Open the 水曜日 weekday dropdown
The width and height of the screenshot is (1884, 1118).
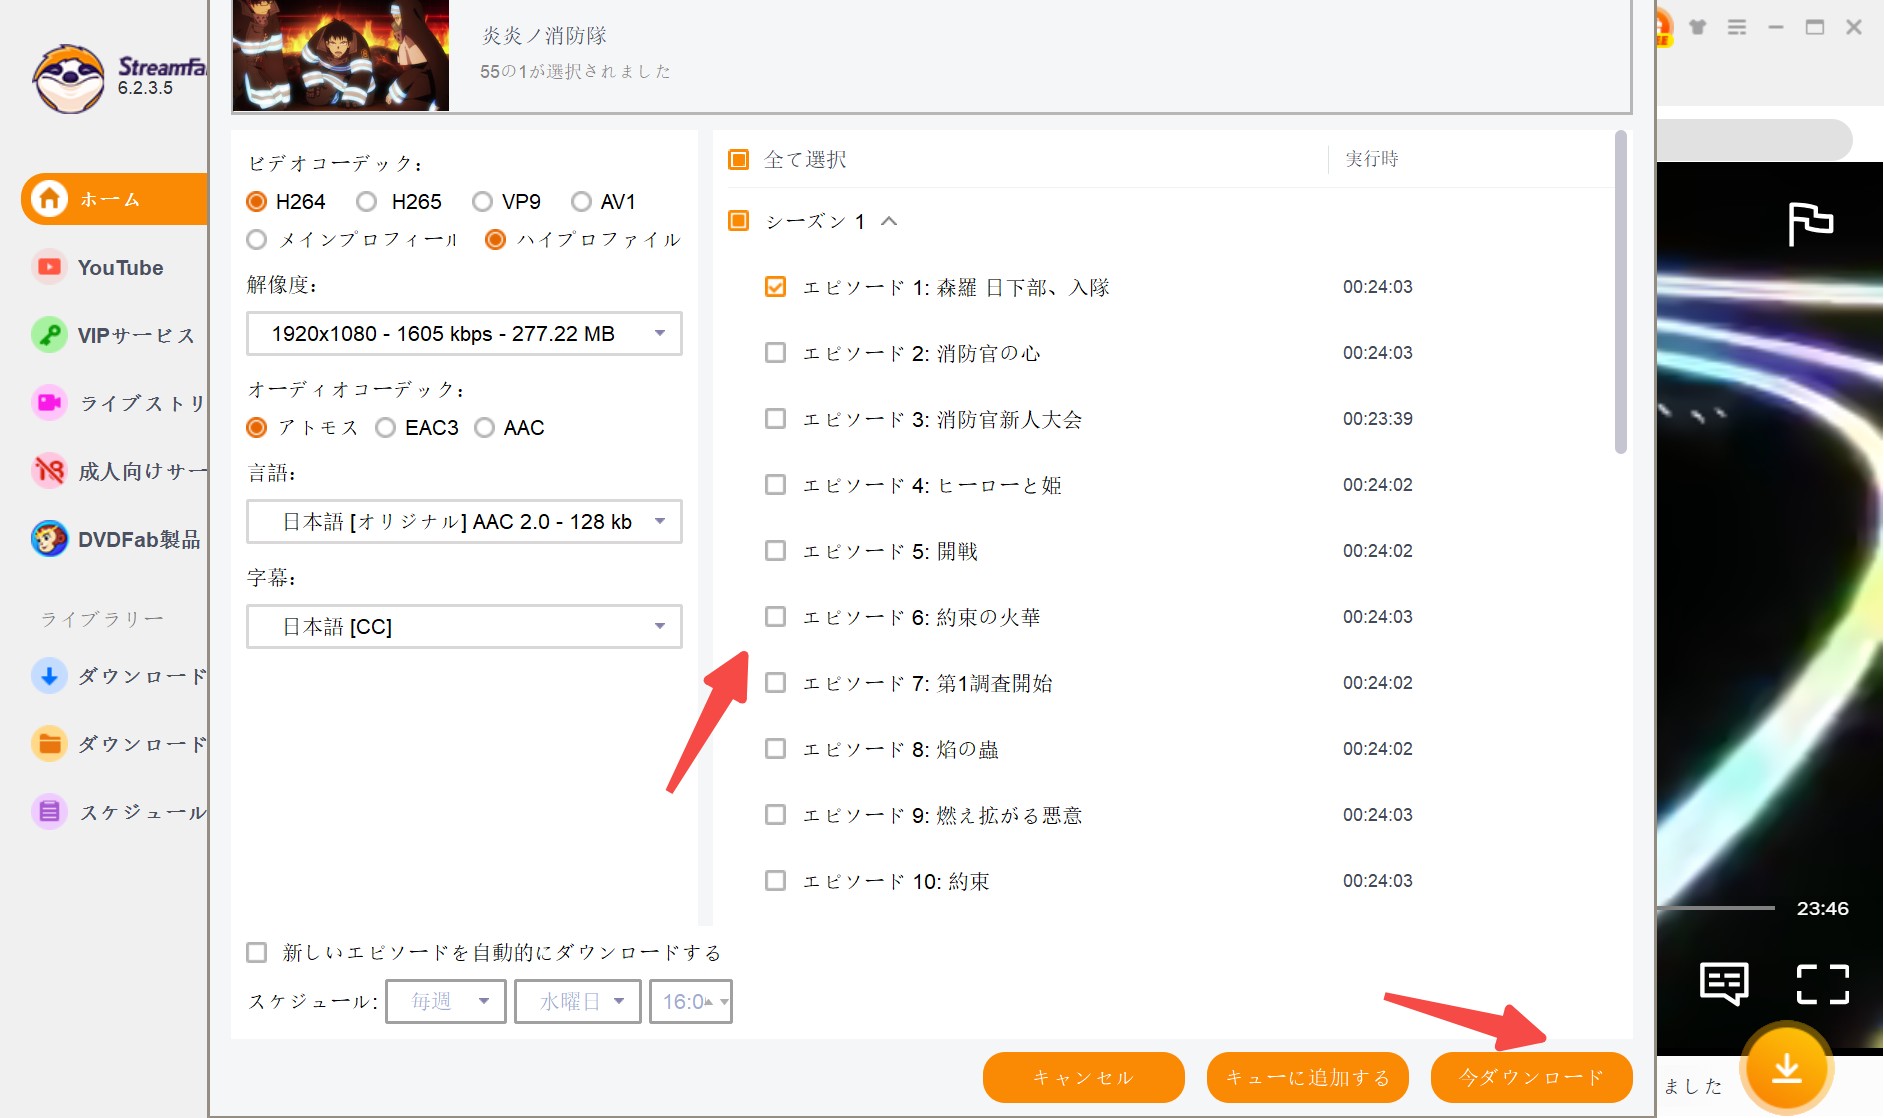pyautogui.click(x=578, y=1001)
